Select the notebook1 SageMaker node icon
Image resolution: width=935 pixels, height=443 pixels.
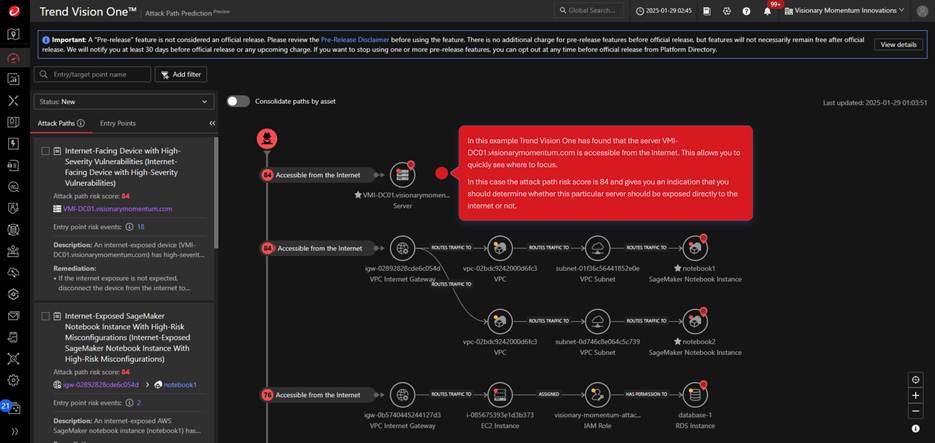pyautogui.click(x=695, y=248)
